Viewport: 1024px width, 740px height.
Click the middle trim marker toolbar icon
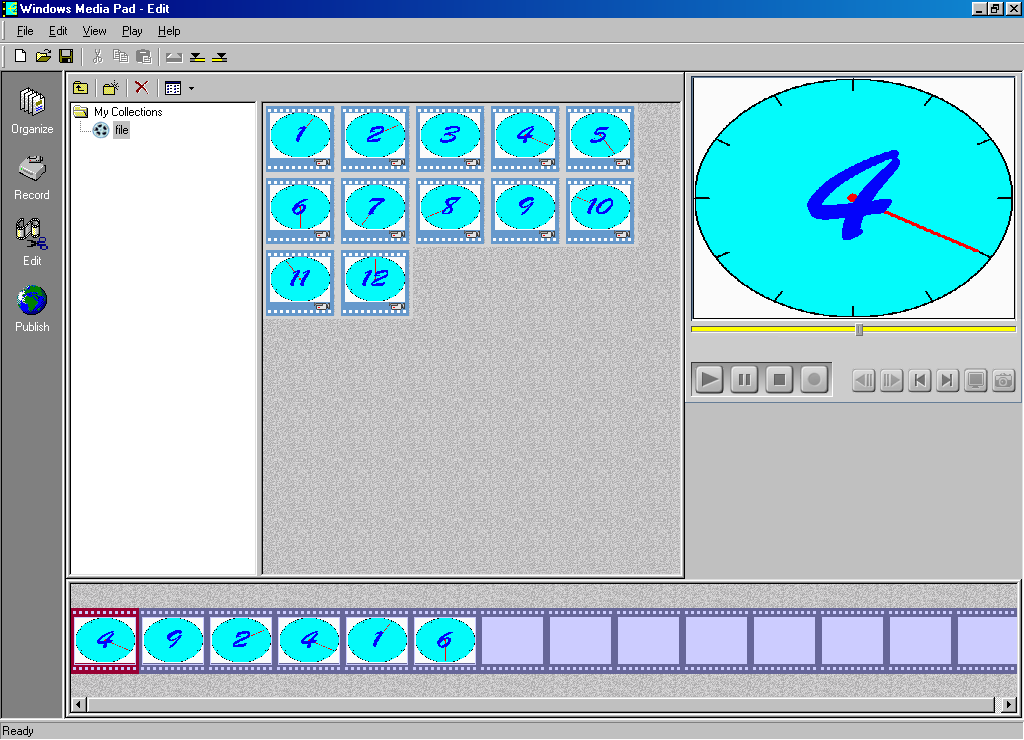[197, 57]
